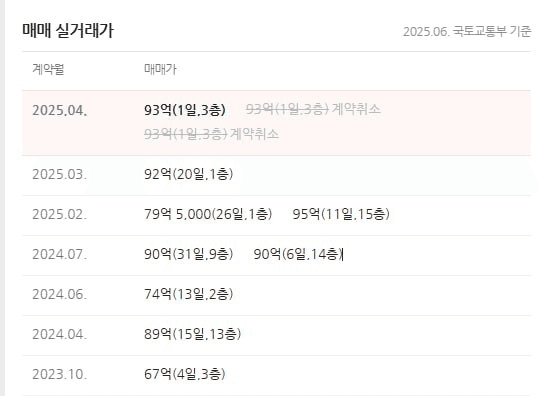Click the 2023.10. month cell

point(59,374)
